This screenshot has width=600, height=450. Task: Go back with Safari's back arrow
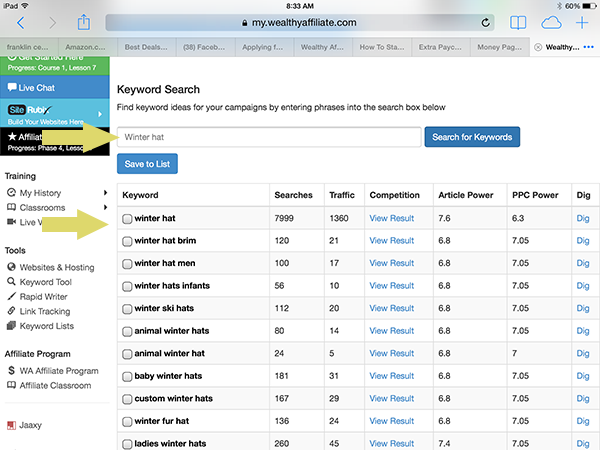[x=21, y=23]
